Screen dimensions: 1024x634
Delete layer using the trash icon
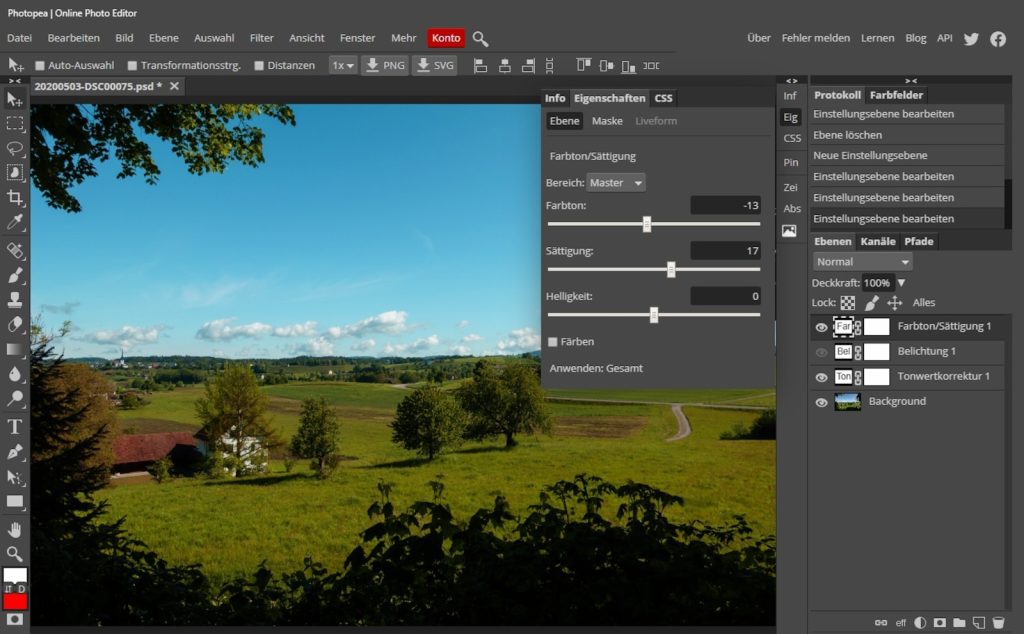(x=1000, y=622)
